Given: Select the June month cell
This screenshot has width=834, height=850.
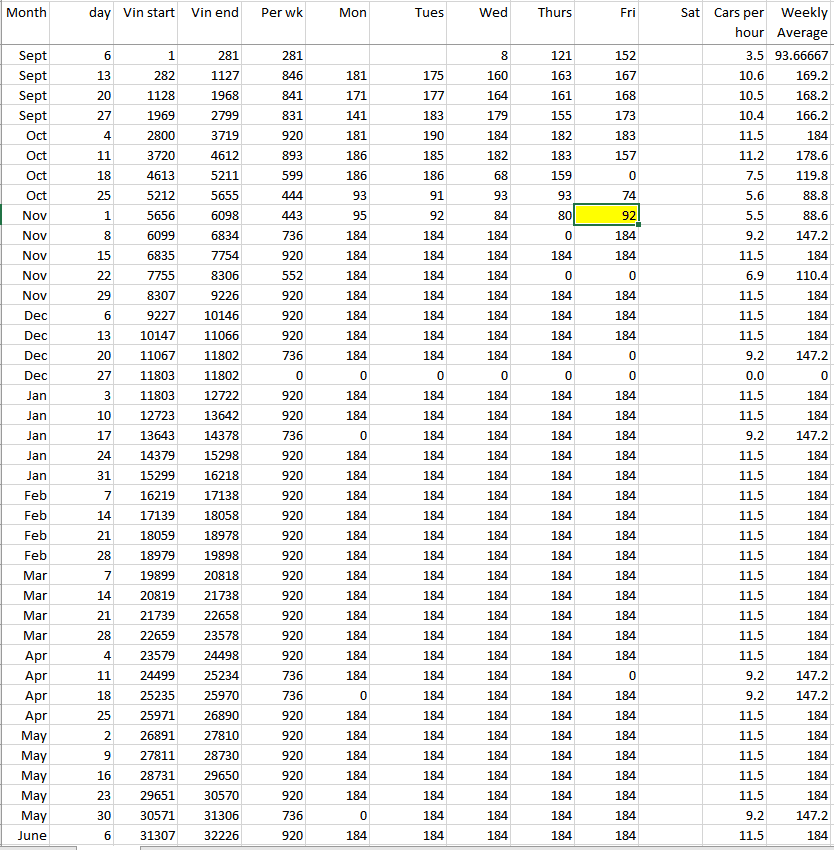Looking at the screenshot, I should click(27, 835).
